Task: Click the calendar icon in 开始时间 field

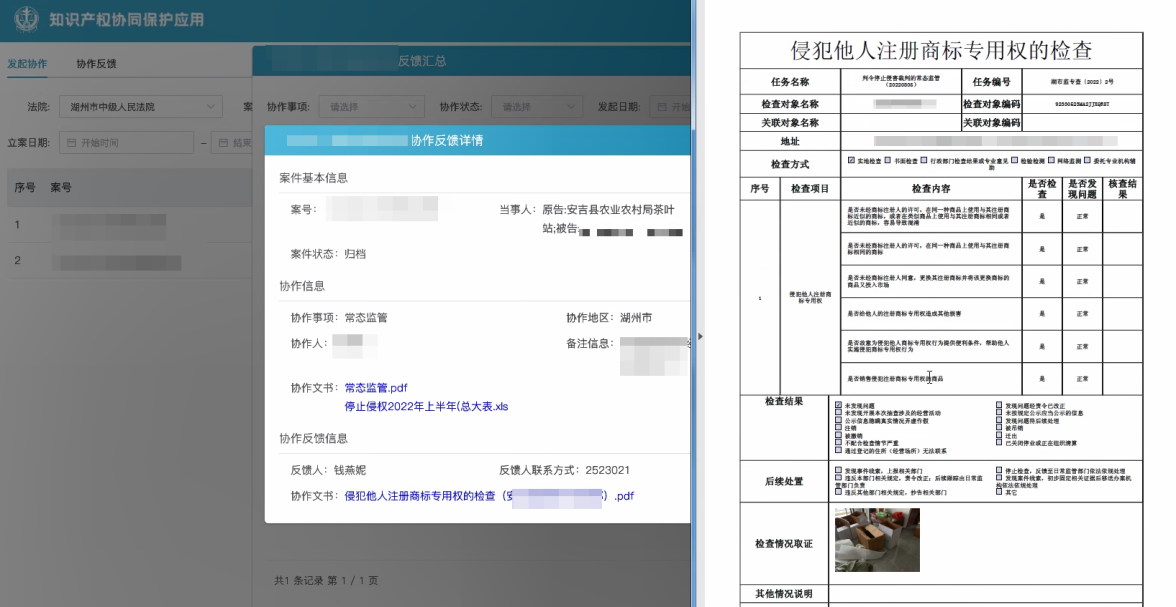Action: (72, 143)
